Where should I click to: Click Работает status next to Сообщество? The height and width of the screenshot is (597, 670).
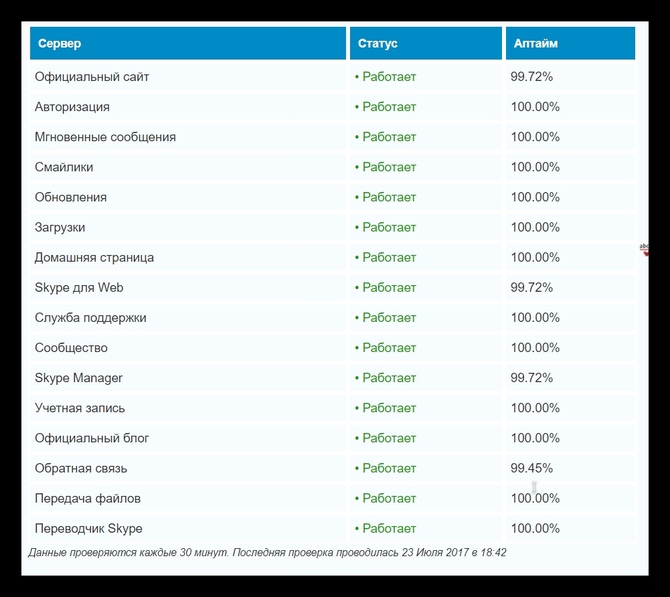click(385, 348)
